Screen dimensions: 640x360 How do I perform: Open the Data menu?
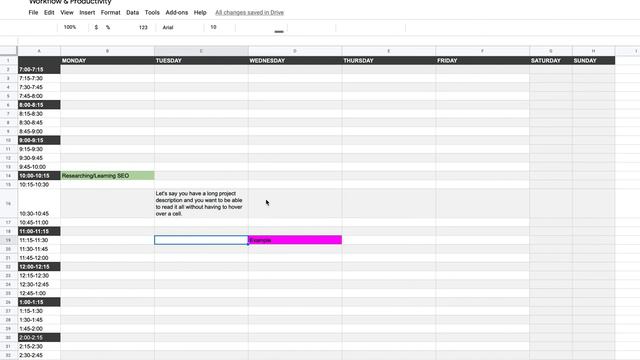click(132, 13)
